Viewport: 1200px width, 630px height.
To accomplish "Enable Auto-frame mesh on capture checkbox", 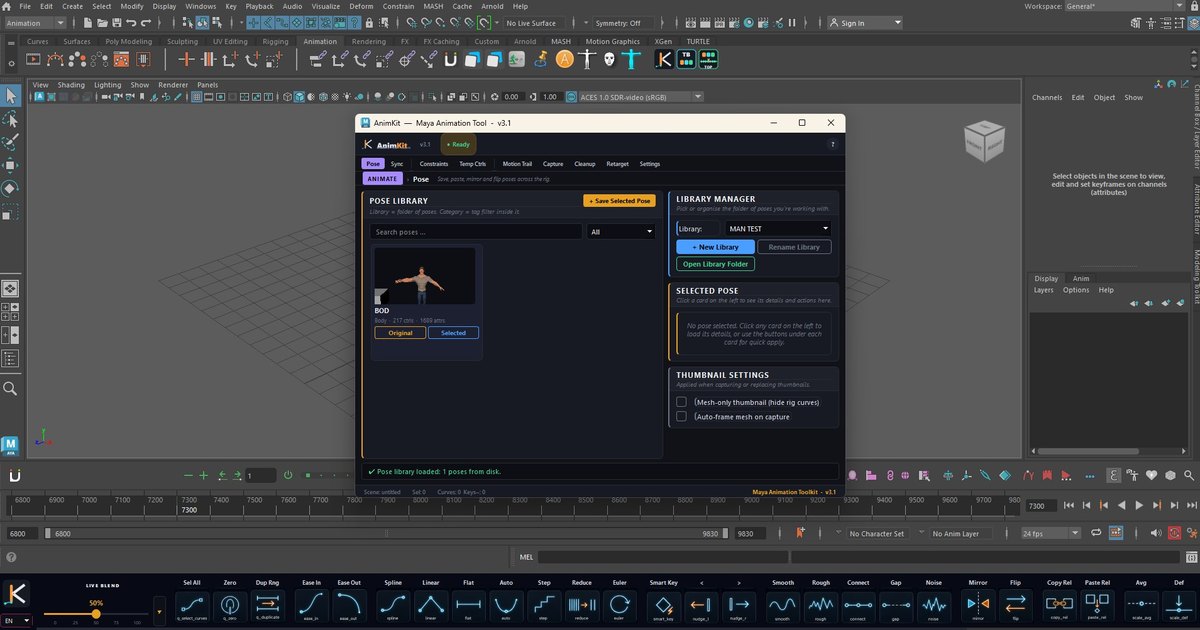I will pos(682,416).
